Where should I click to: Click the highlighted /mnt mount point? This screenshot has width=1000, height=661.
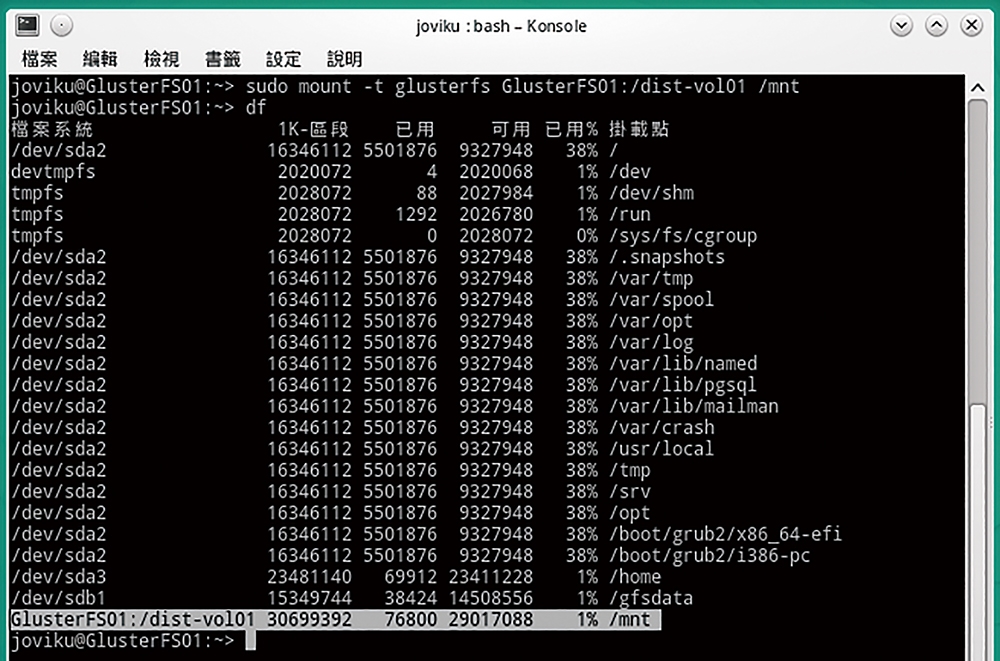pos(630,620)
